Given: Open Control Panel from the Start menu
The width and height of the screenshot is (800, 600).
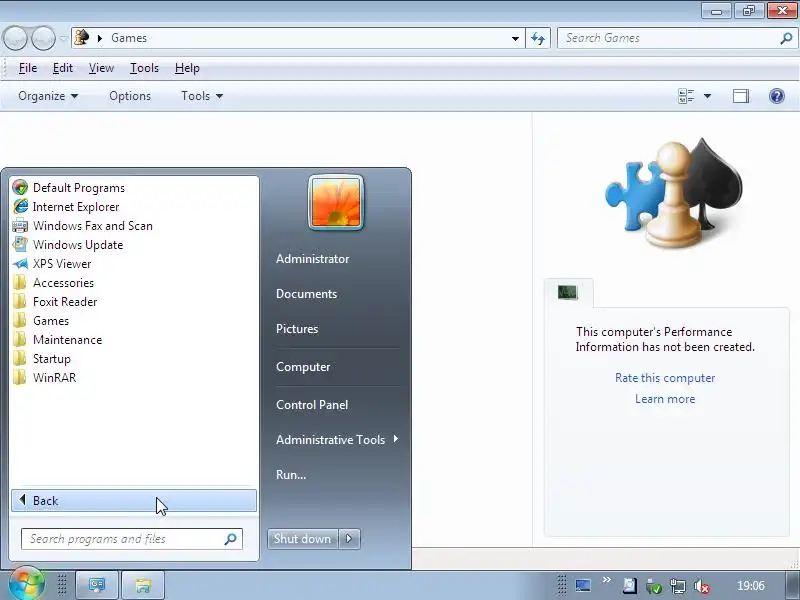Looking at the screenshot, I should (312, 405).
